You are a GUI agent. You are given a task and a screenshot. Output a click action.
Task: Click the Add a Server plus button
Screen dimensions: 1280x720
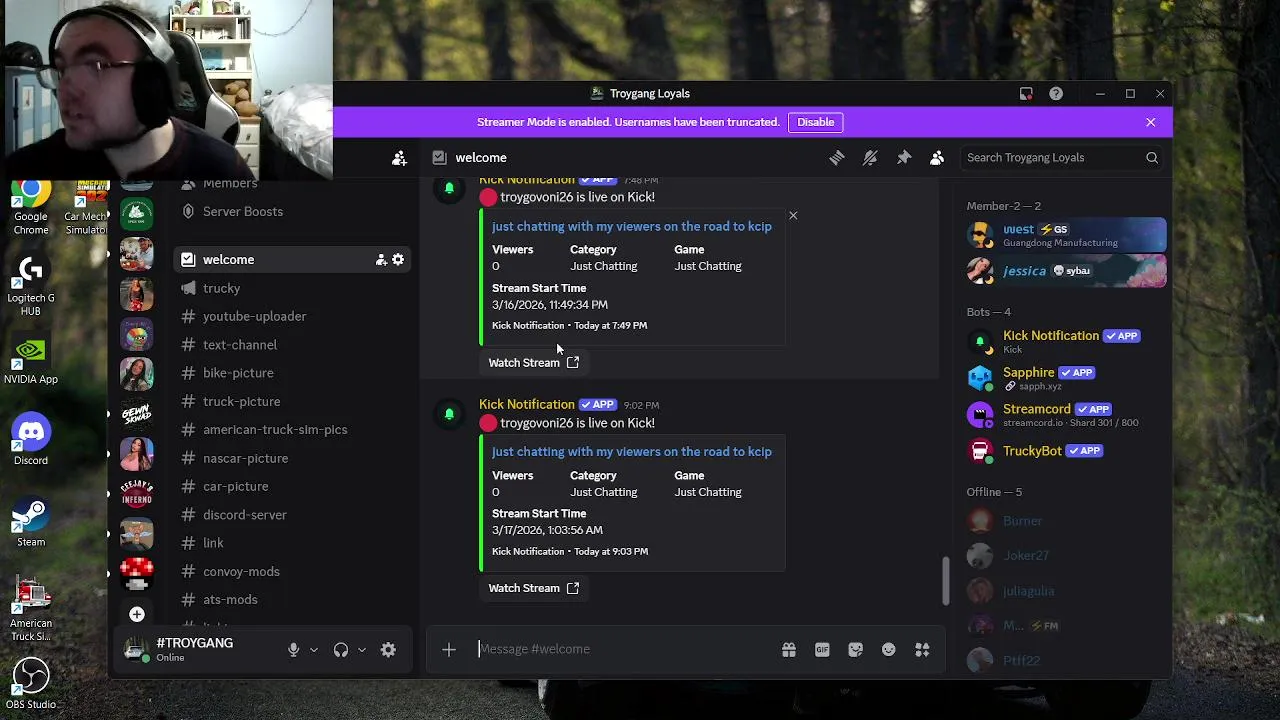(137, 614)
